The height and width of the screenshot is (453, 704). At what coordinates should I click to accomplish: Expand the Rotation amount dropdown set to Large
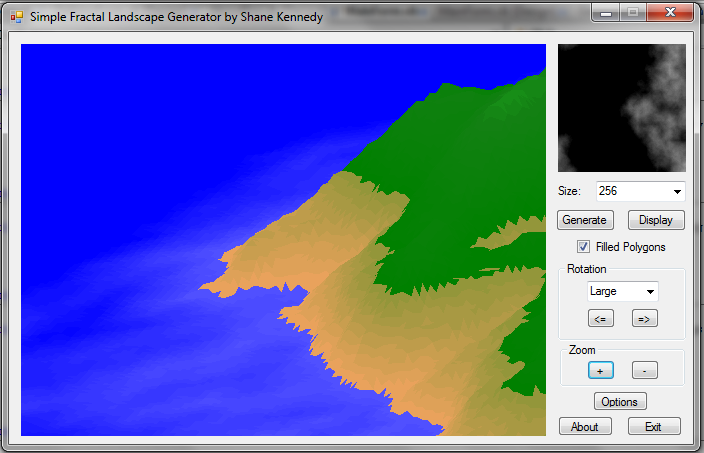coord(623,291)
